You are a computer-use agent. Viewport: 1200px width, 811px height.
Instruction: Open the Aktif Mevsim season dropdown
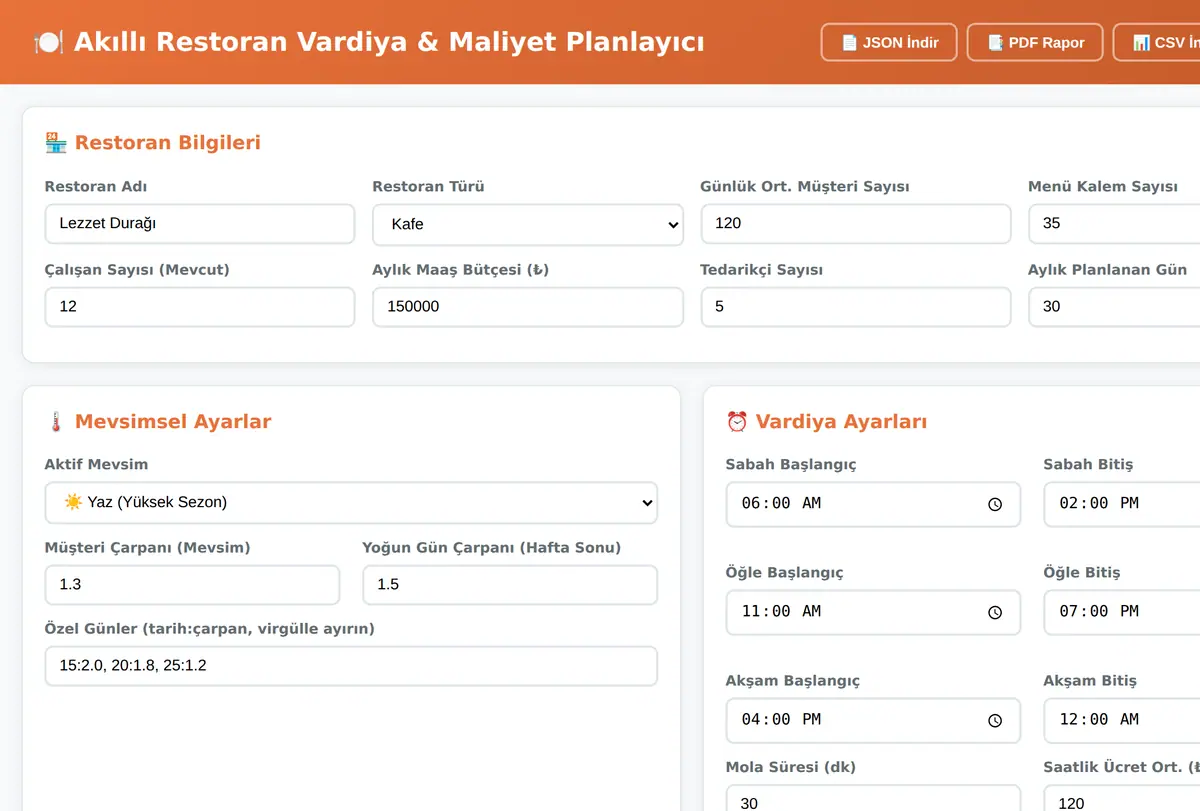coord(351,502)
